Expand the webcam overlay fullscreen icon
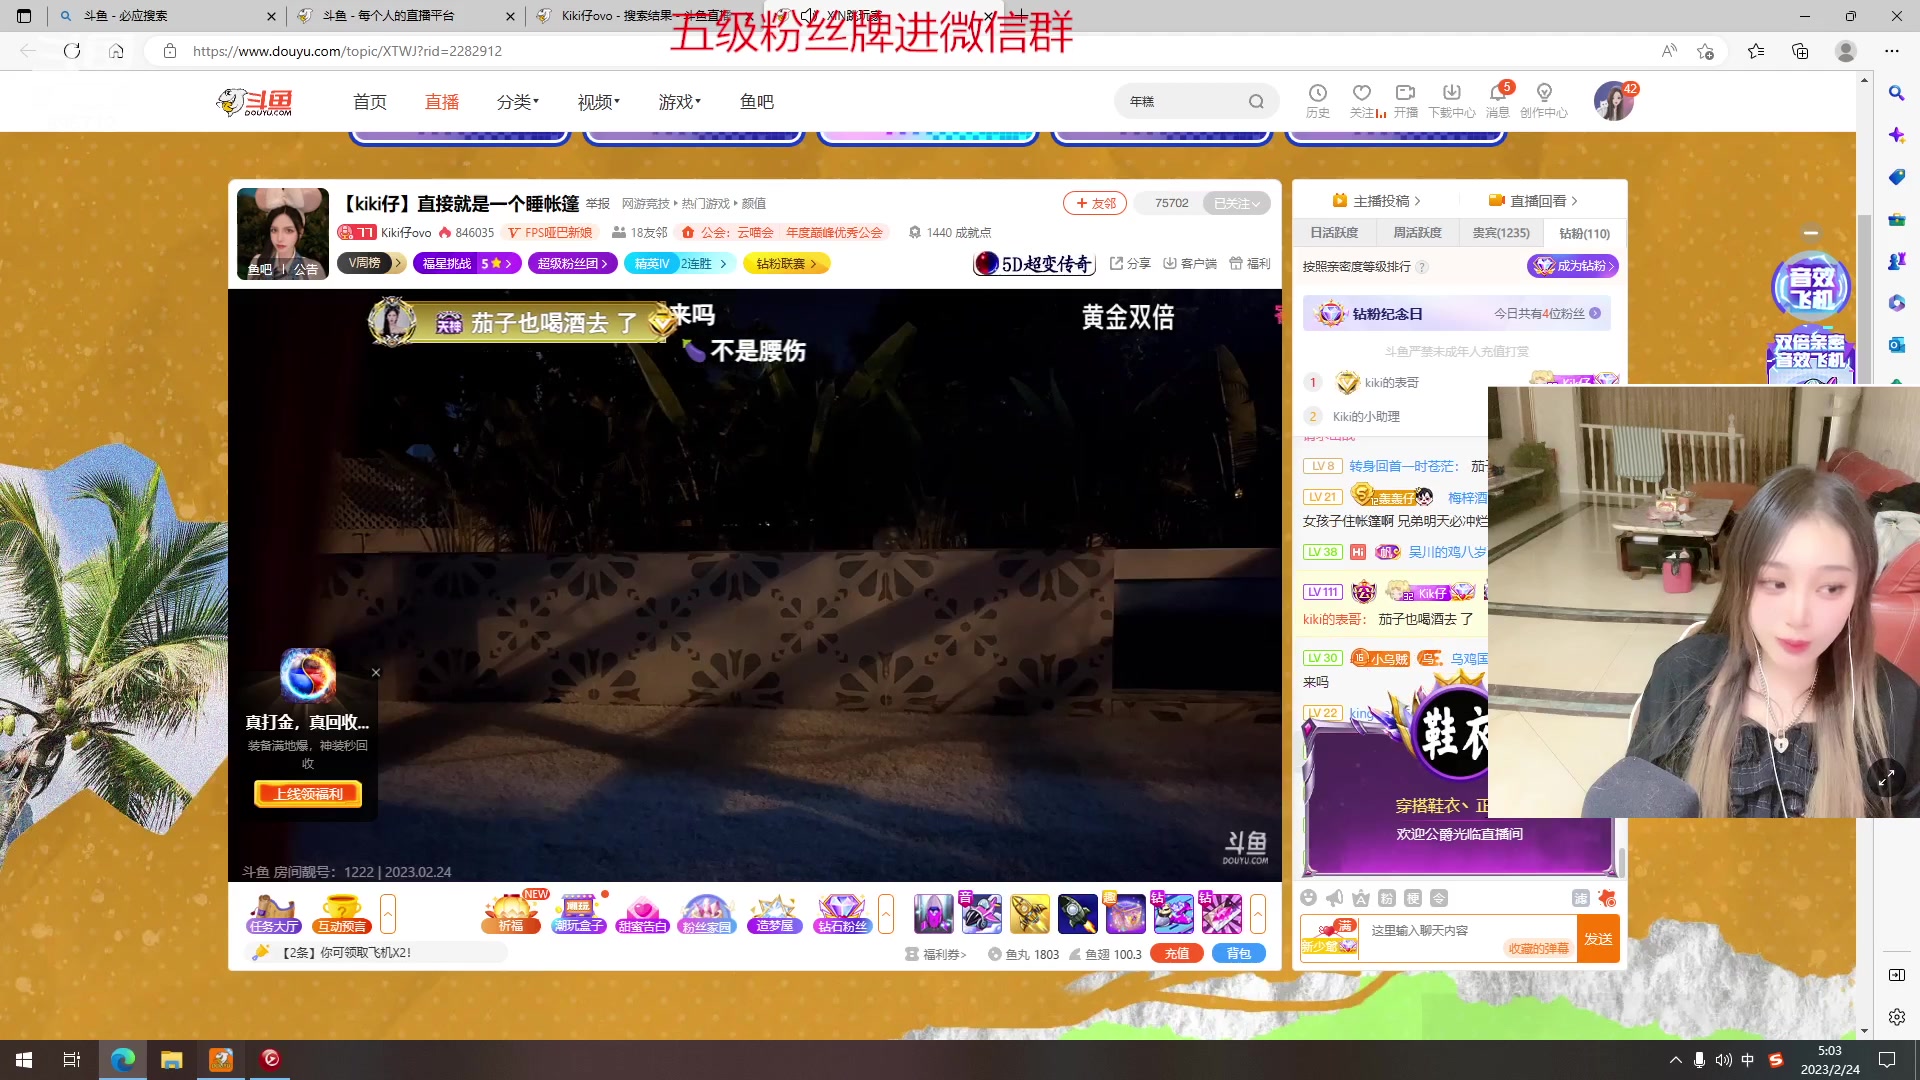Image resolution: width=1920 pixels, height=1080 pixels. click(1886, 778)
